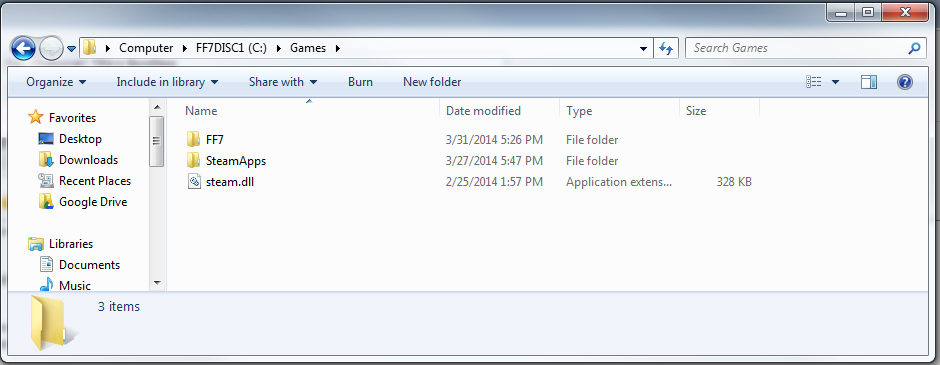
Task: Click date 3/27/2014 5:47 PM
Action: 495,161
